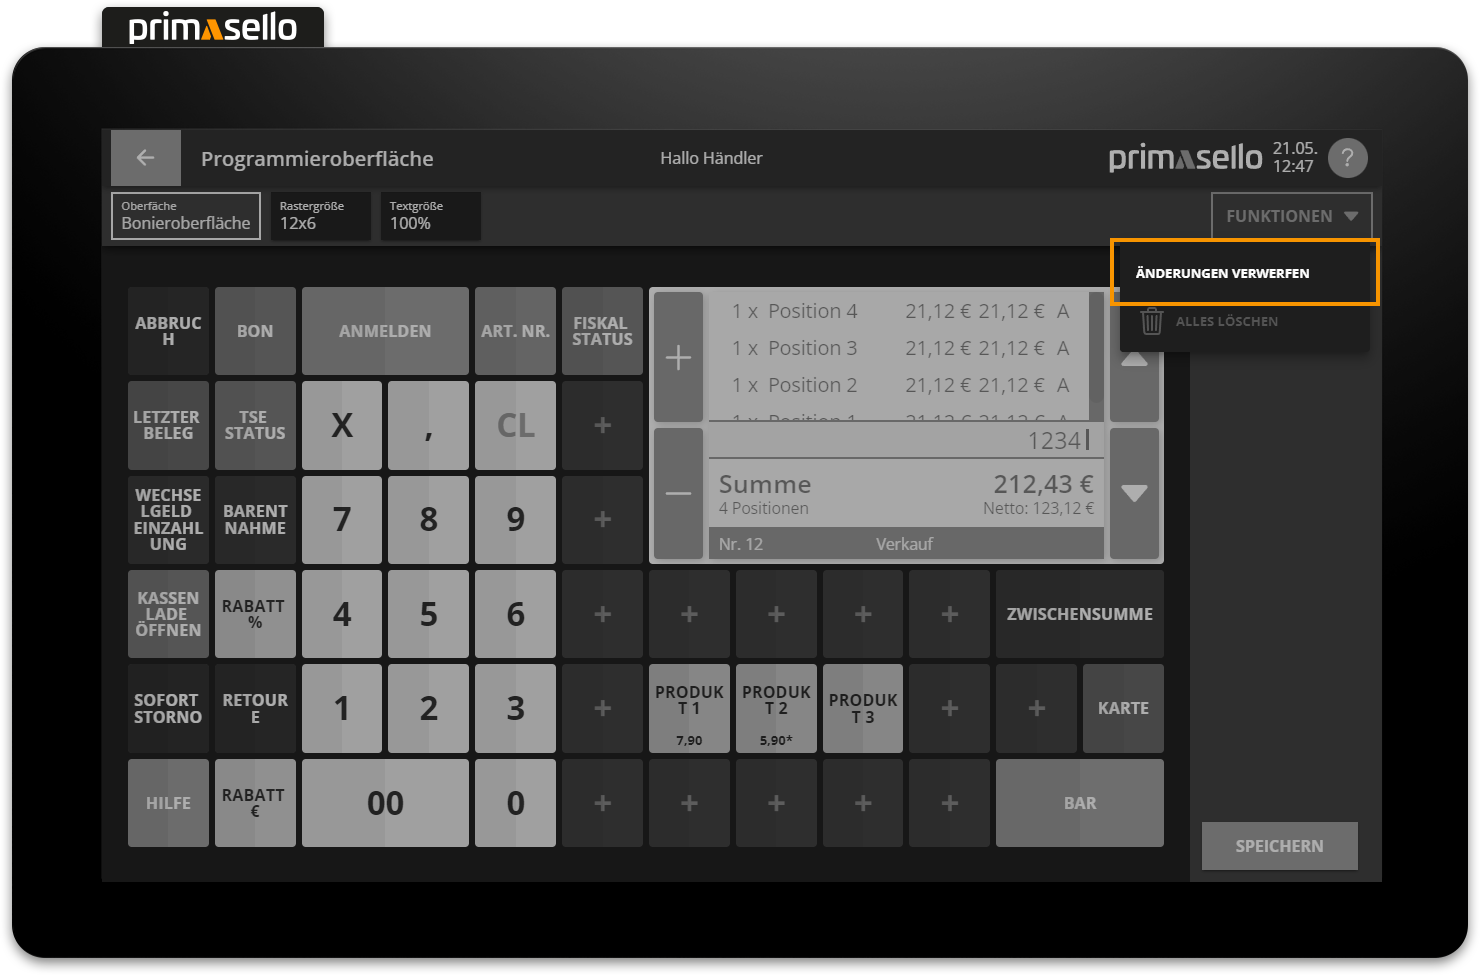Open the Textgröße 100% selector

tap(430, 216)
